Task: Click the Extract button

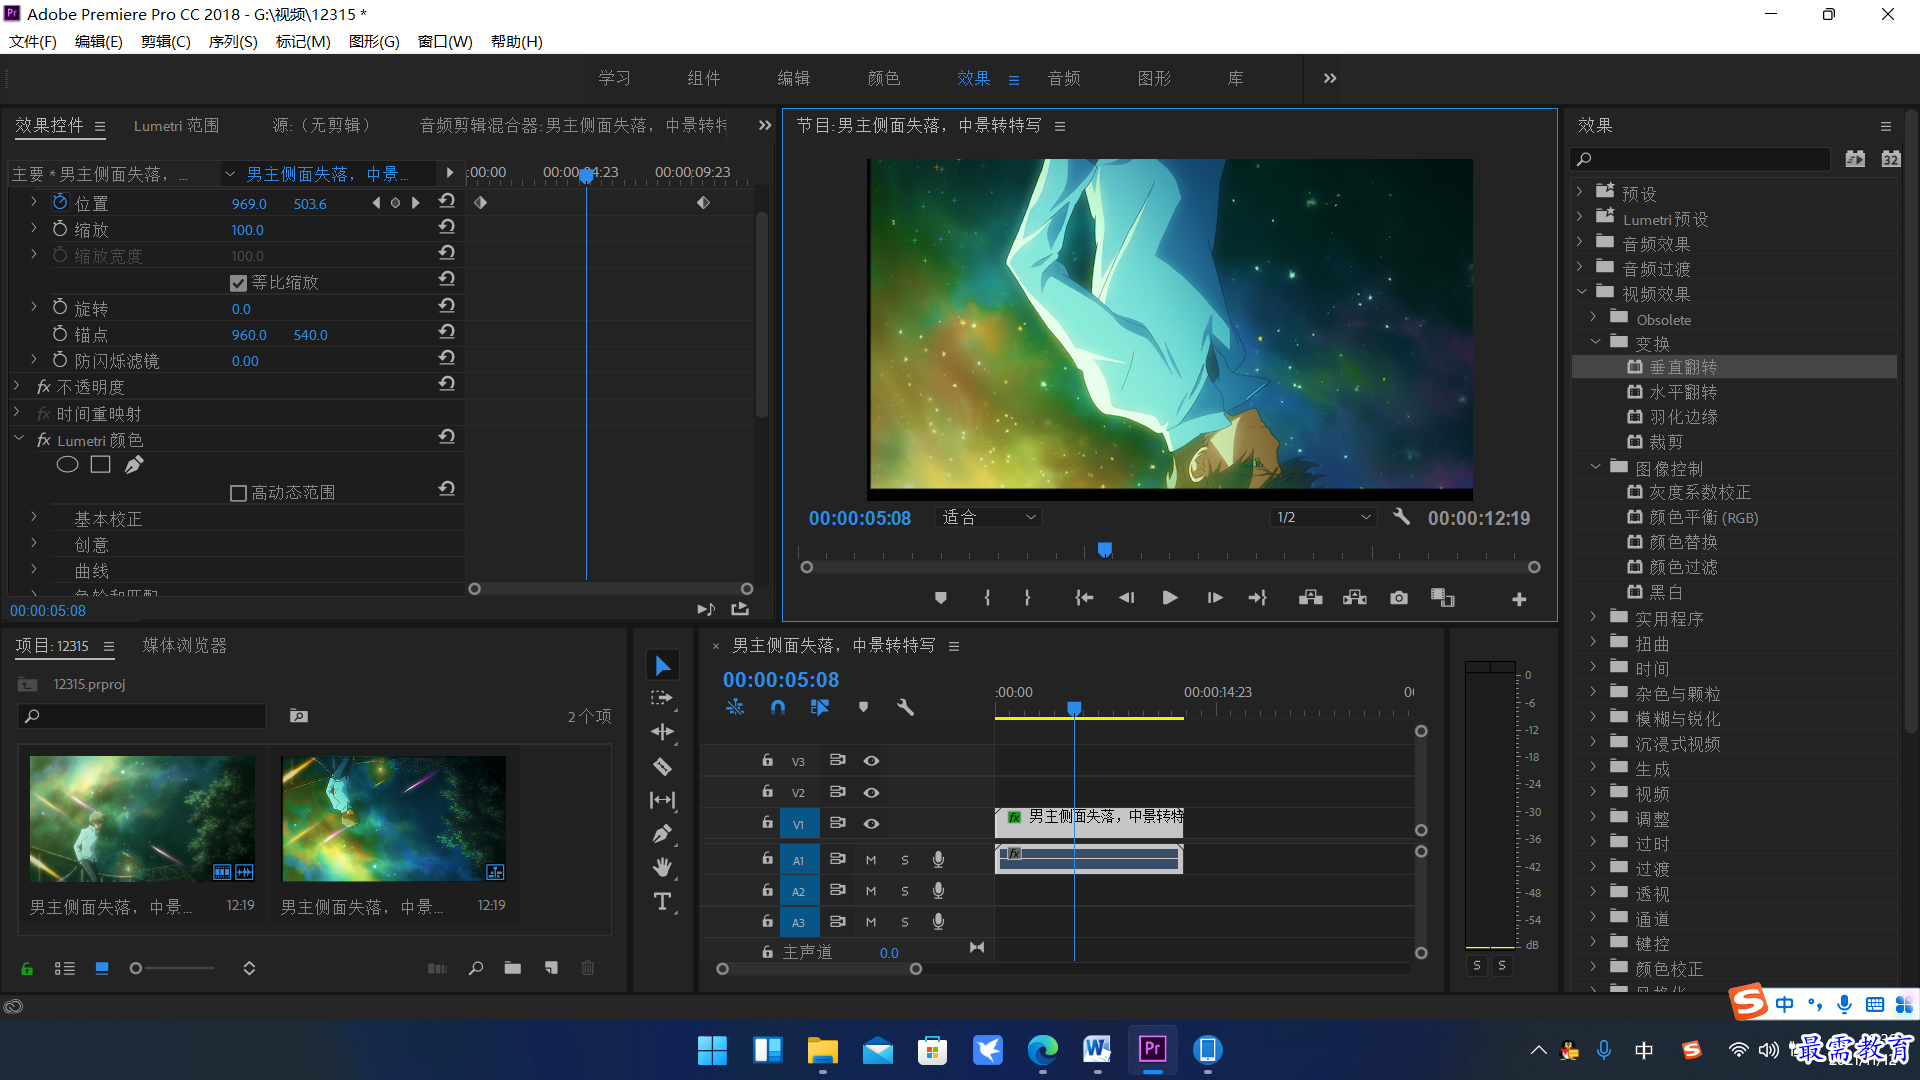Action: click(1355, 598)
